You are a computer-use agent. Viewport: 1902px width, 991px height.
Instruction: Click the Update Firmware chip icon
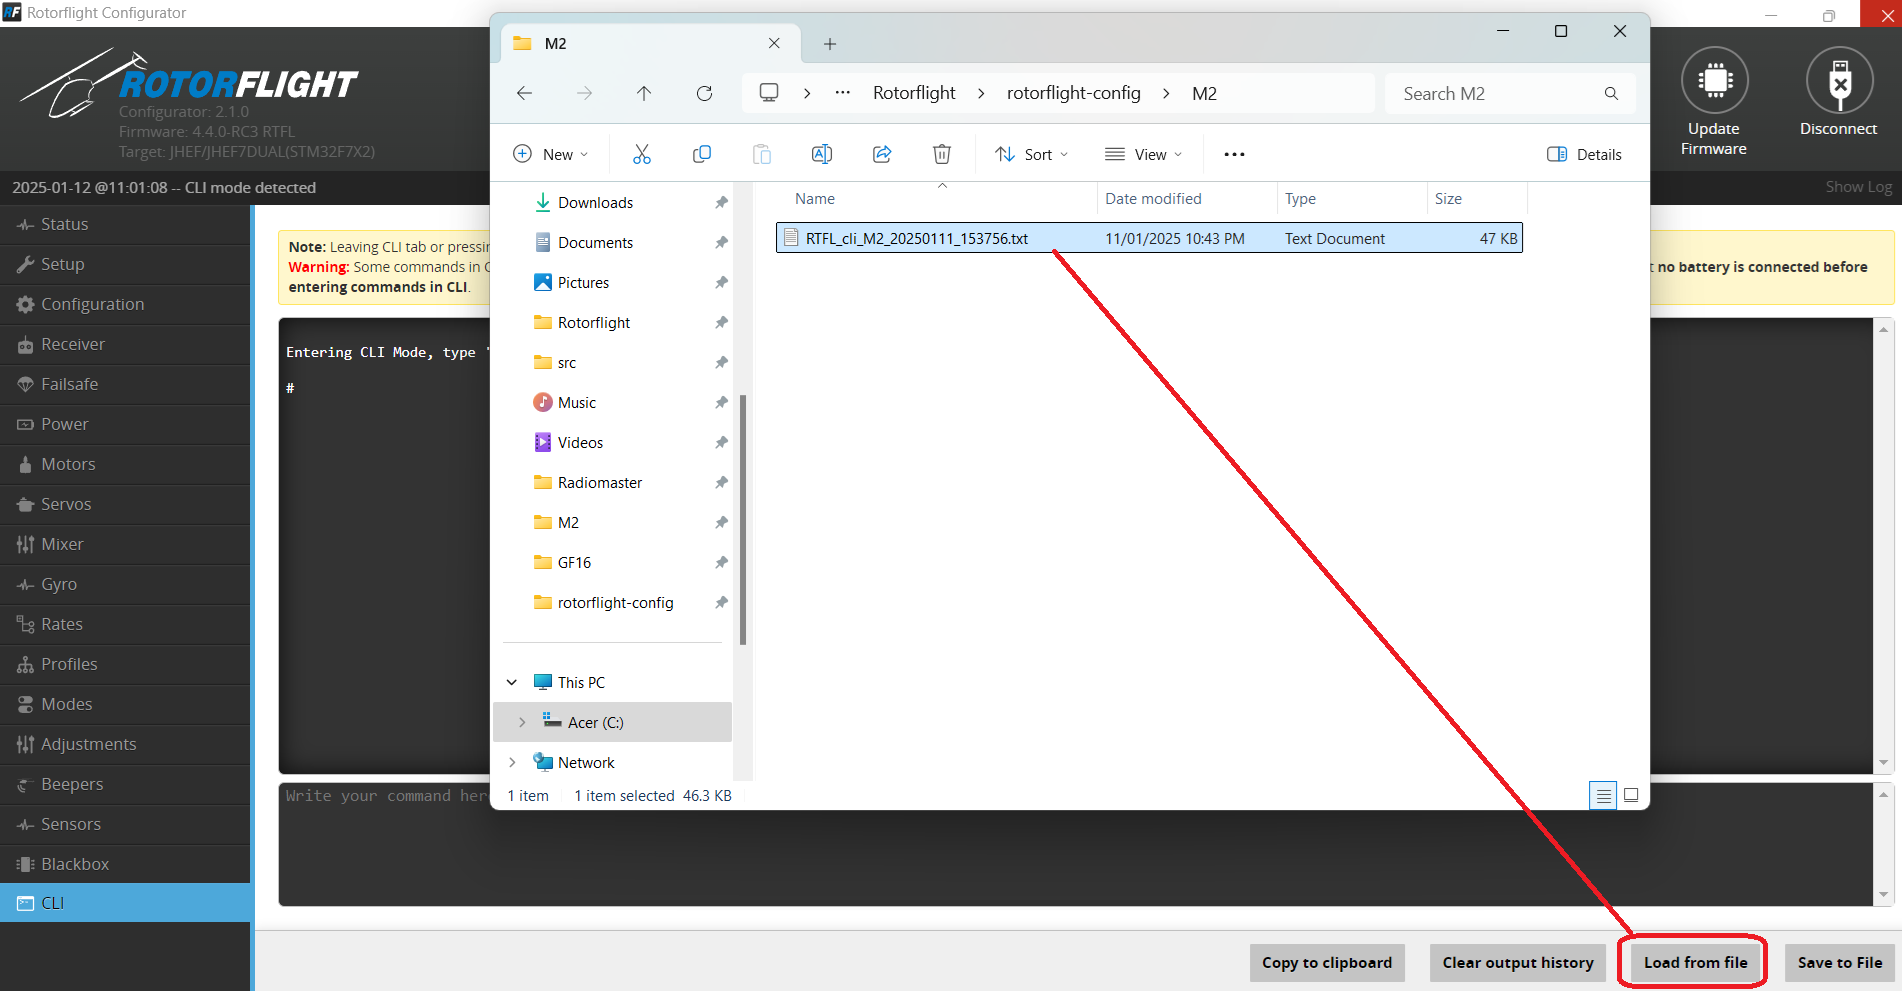pyautogui.click(x=1714, y=81)
